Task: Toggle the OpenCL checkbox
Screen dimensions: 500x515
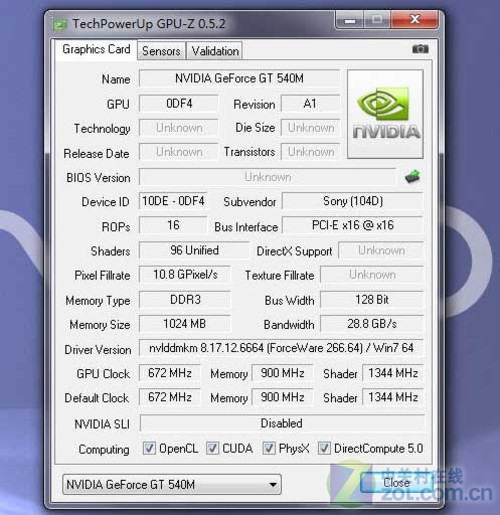Action: click(x=149, y=448)
